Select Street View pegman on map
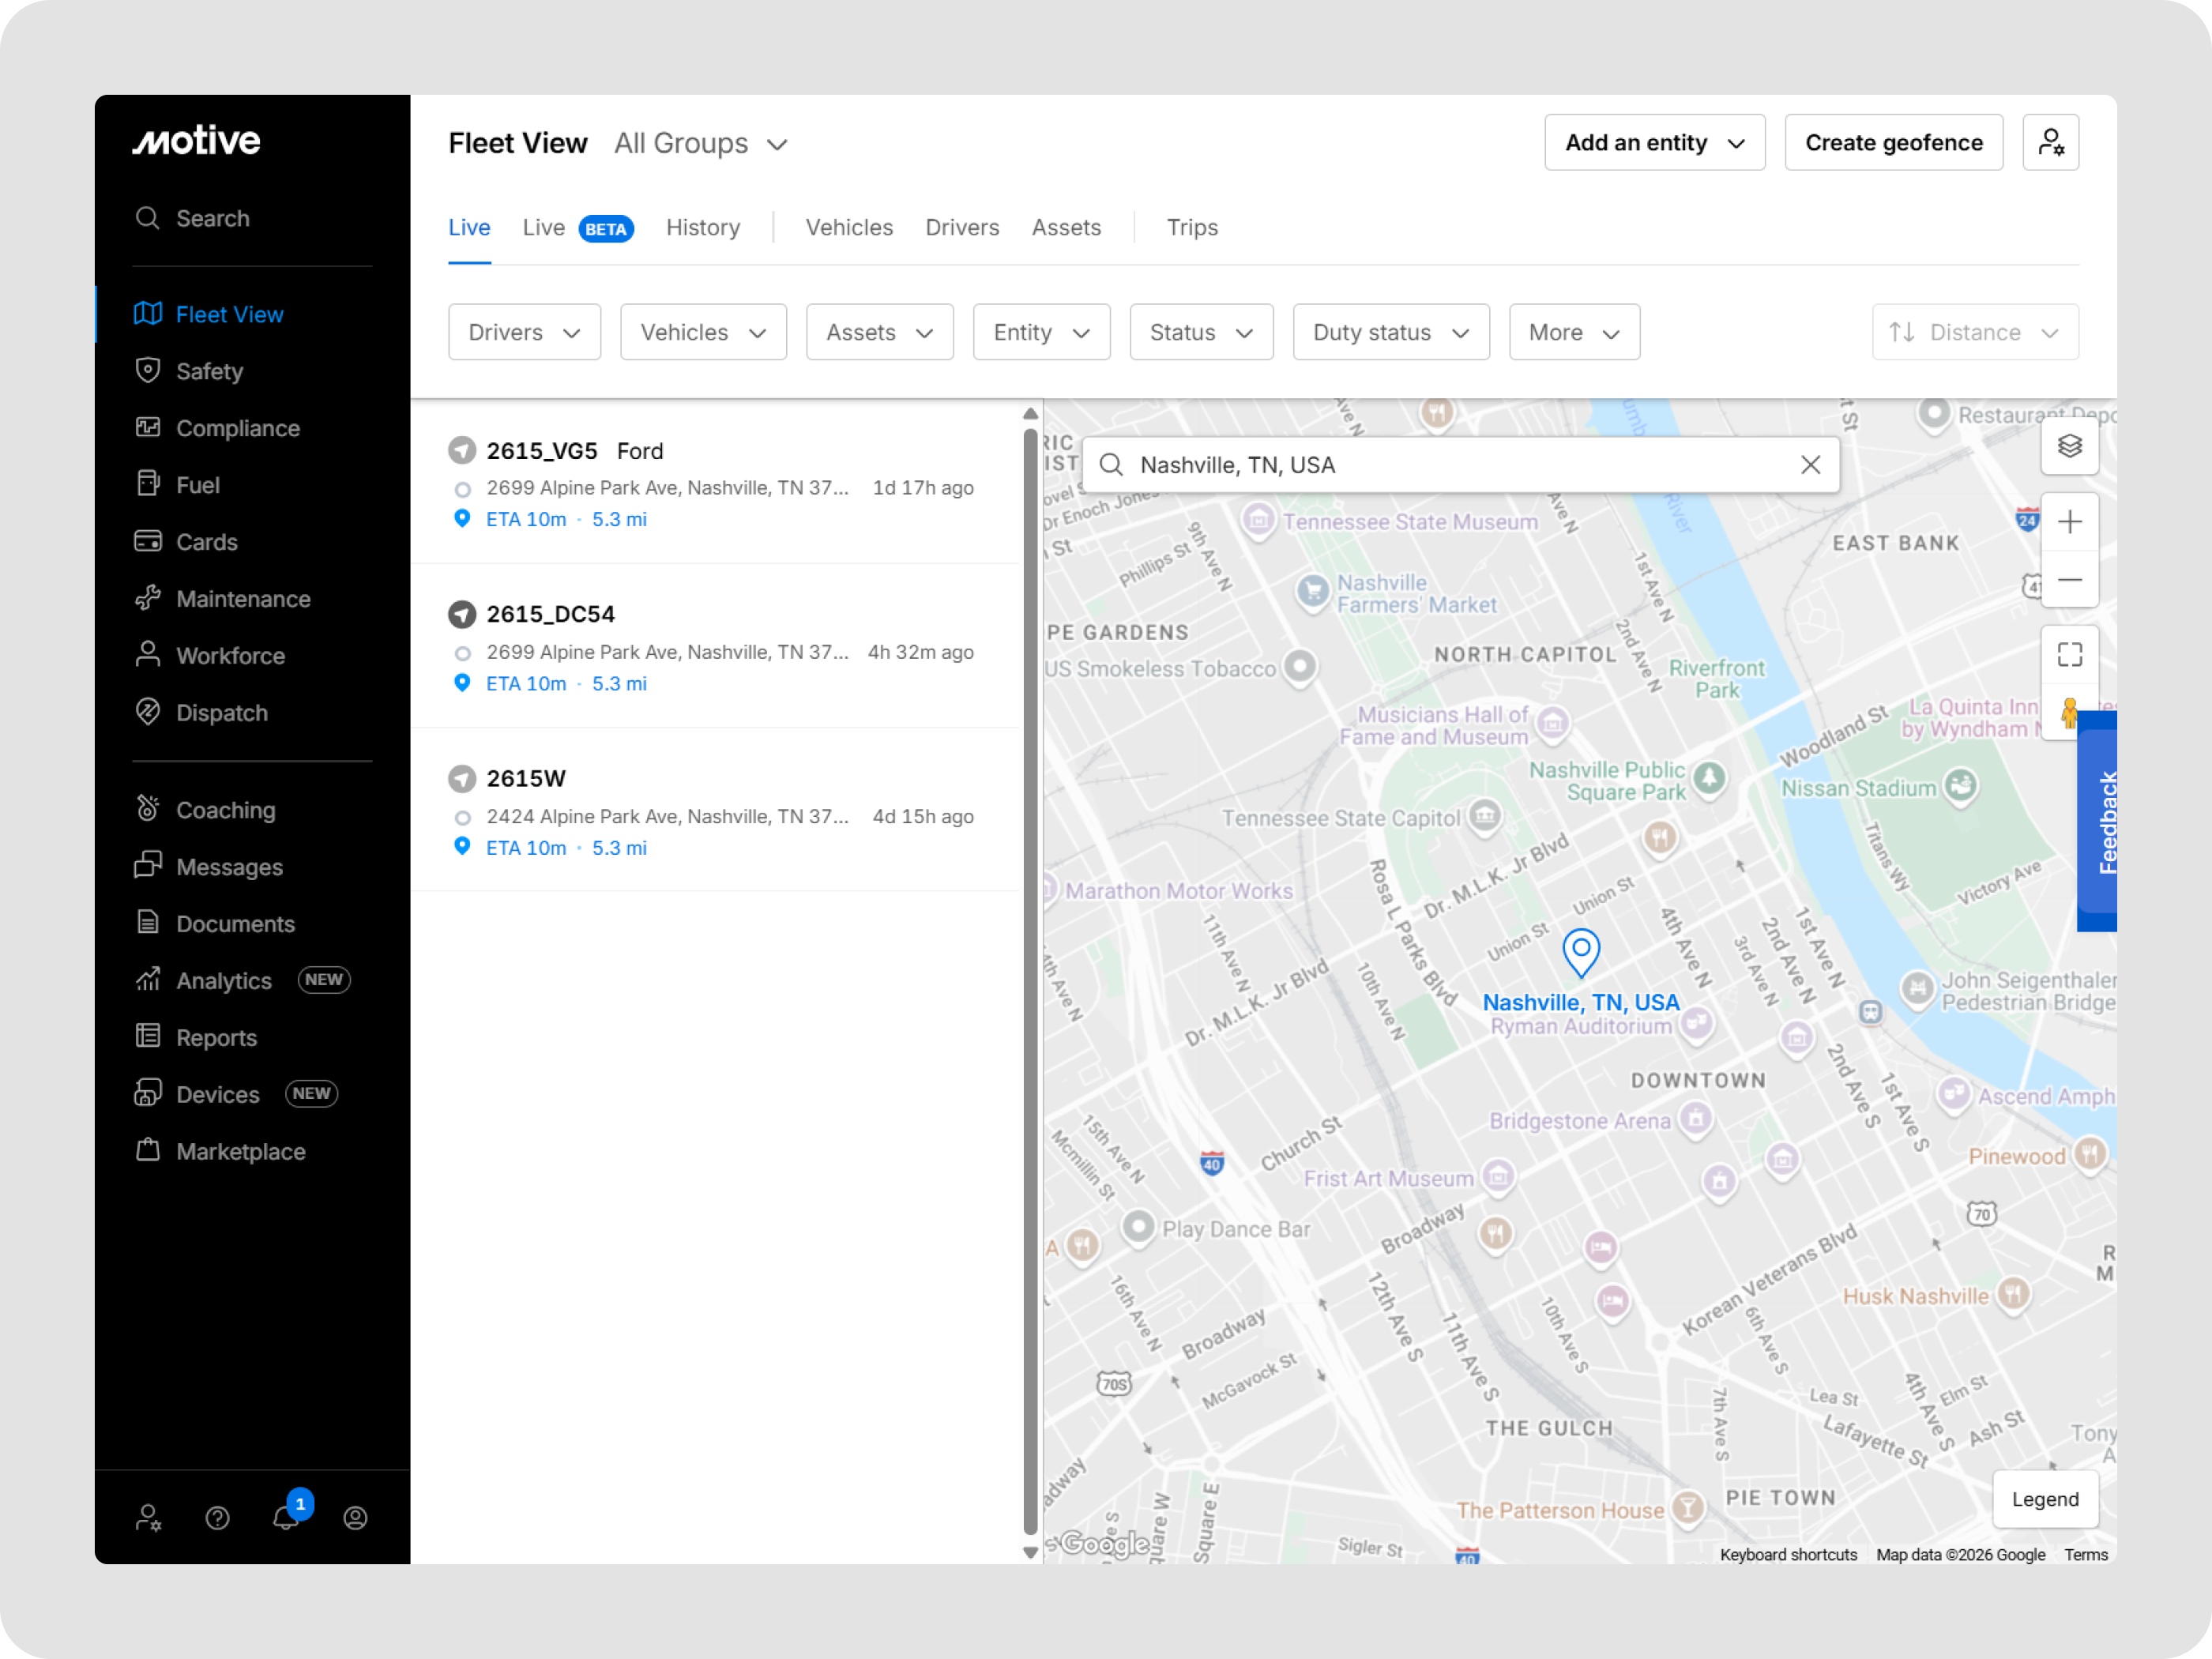This screenshot has width=2212, height=1659. (x=2069, y=713)
